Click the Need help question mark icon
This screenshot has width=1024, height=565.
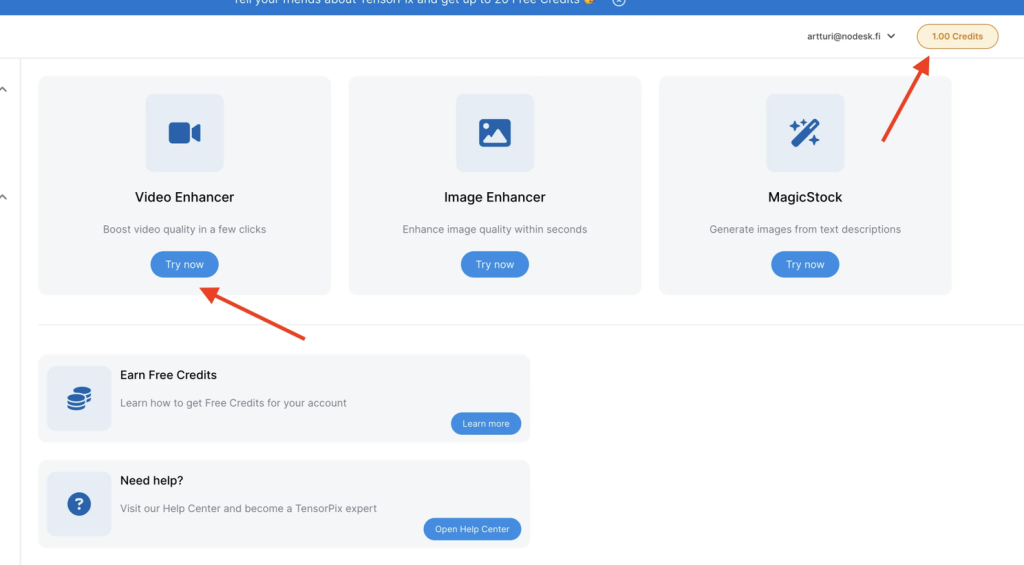pos(79,504)
